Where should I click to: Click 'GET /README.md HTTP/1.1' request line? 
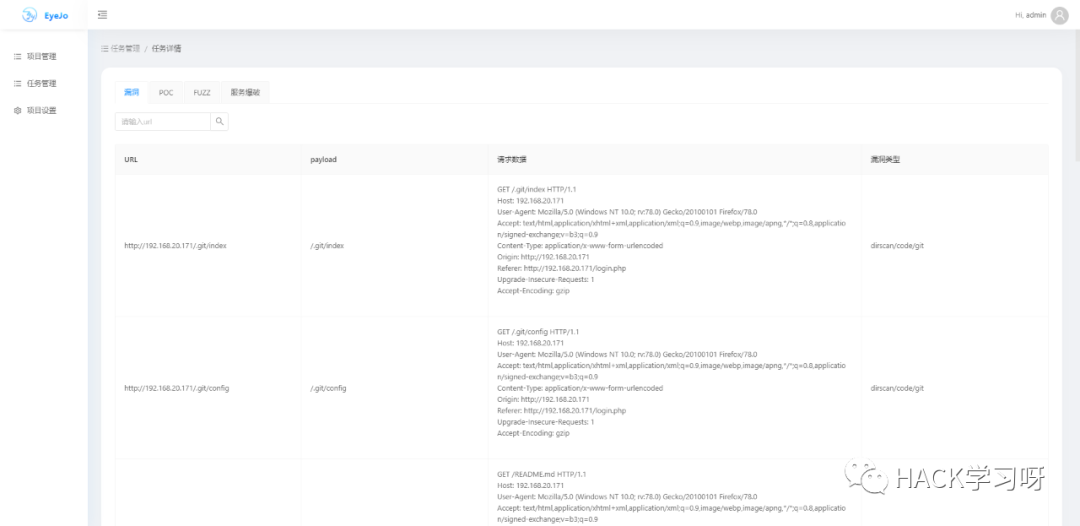pos(541,474)
